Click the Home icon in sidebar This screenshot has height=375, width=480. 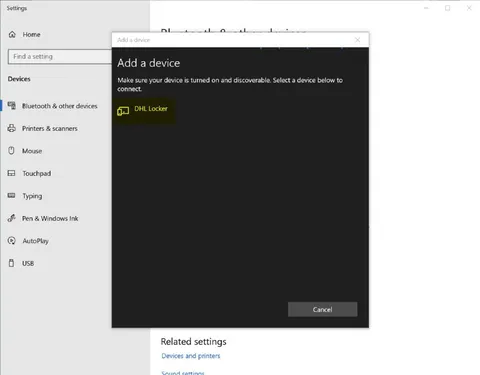tap(12, 34)
